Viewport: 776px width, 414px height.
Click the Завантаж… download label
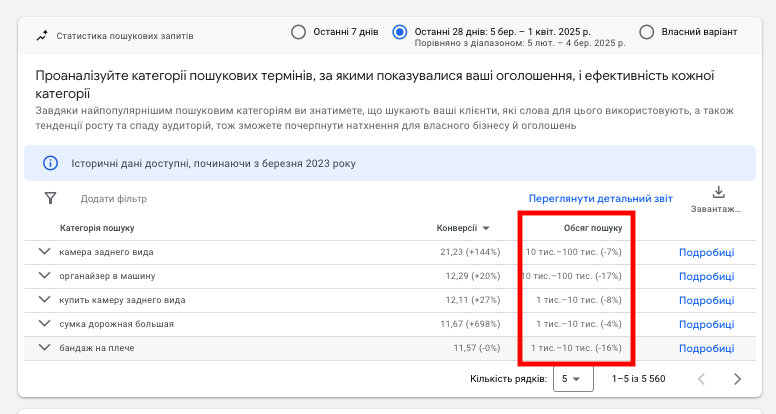coord(716,209)
